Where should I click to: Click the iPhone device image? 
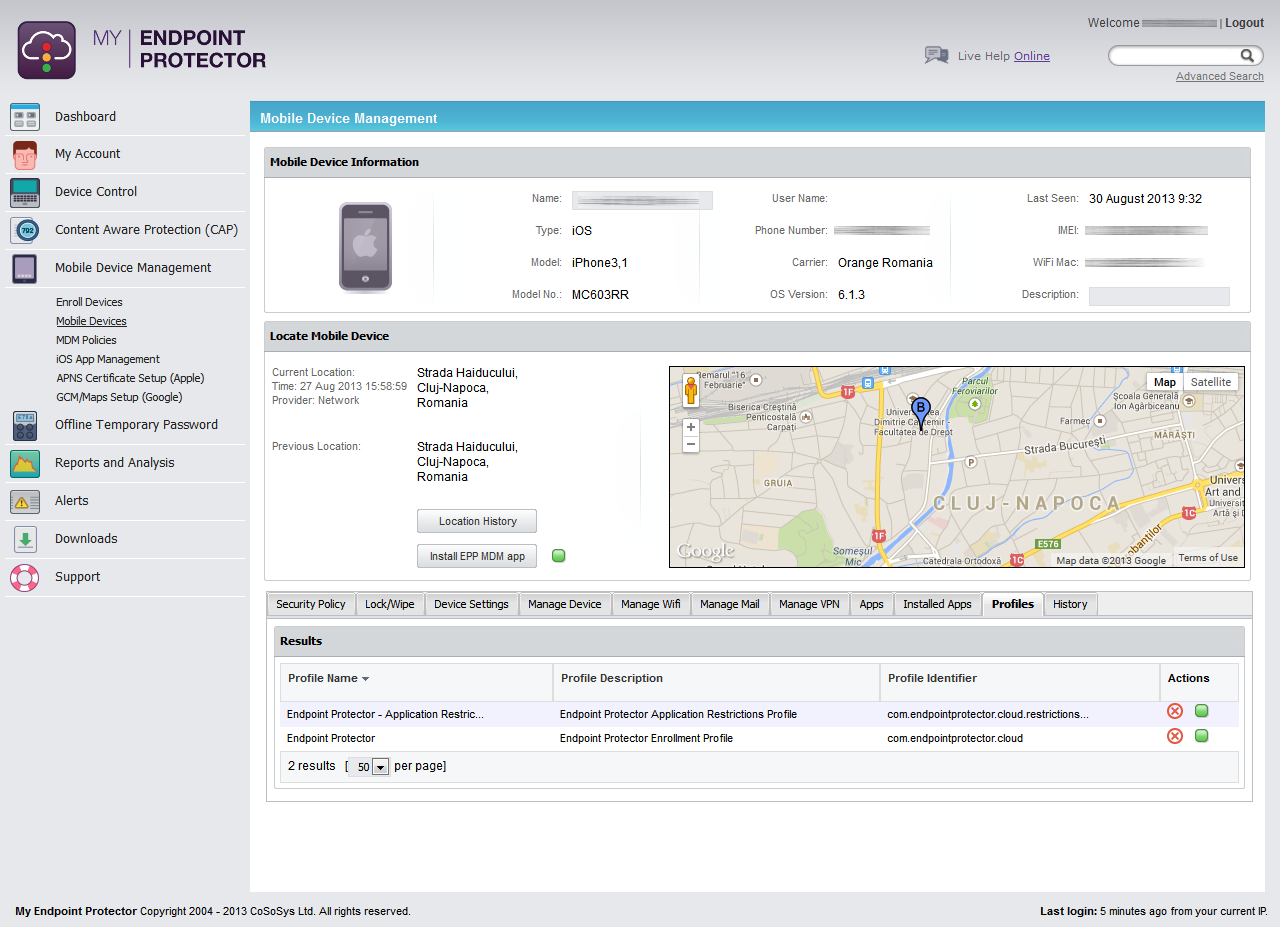click(x=365, y=247)
